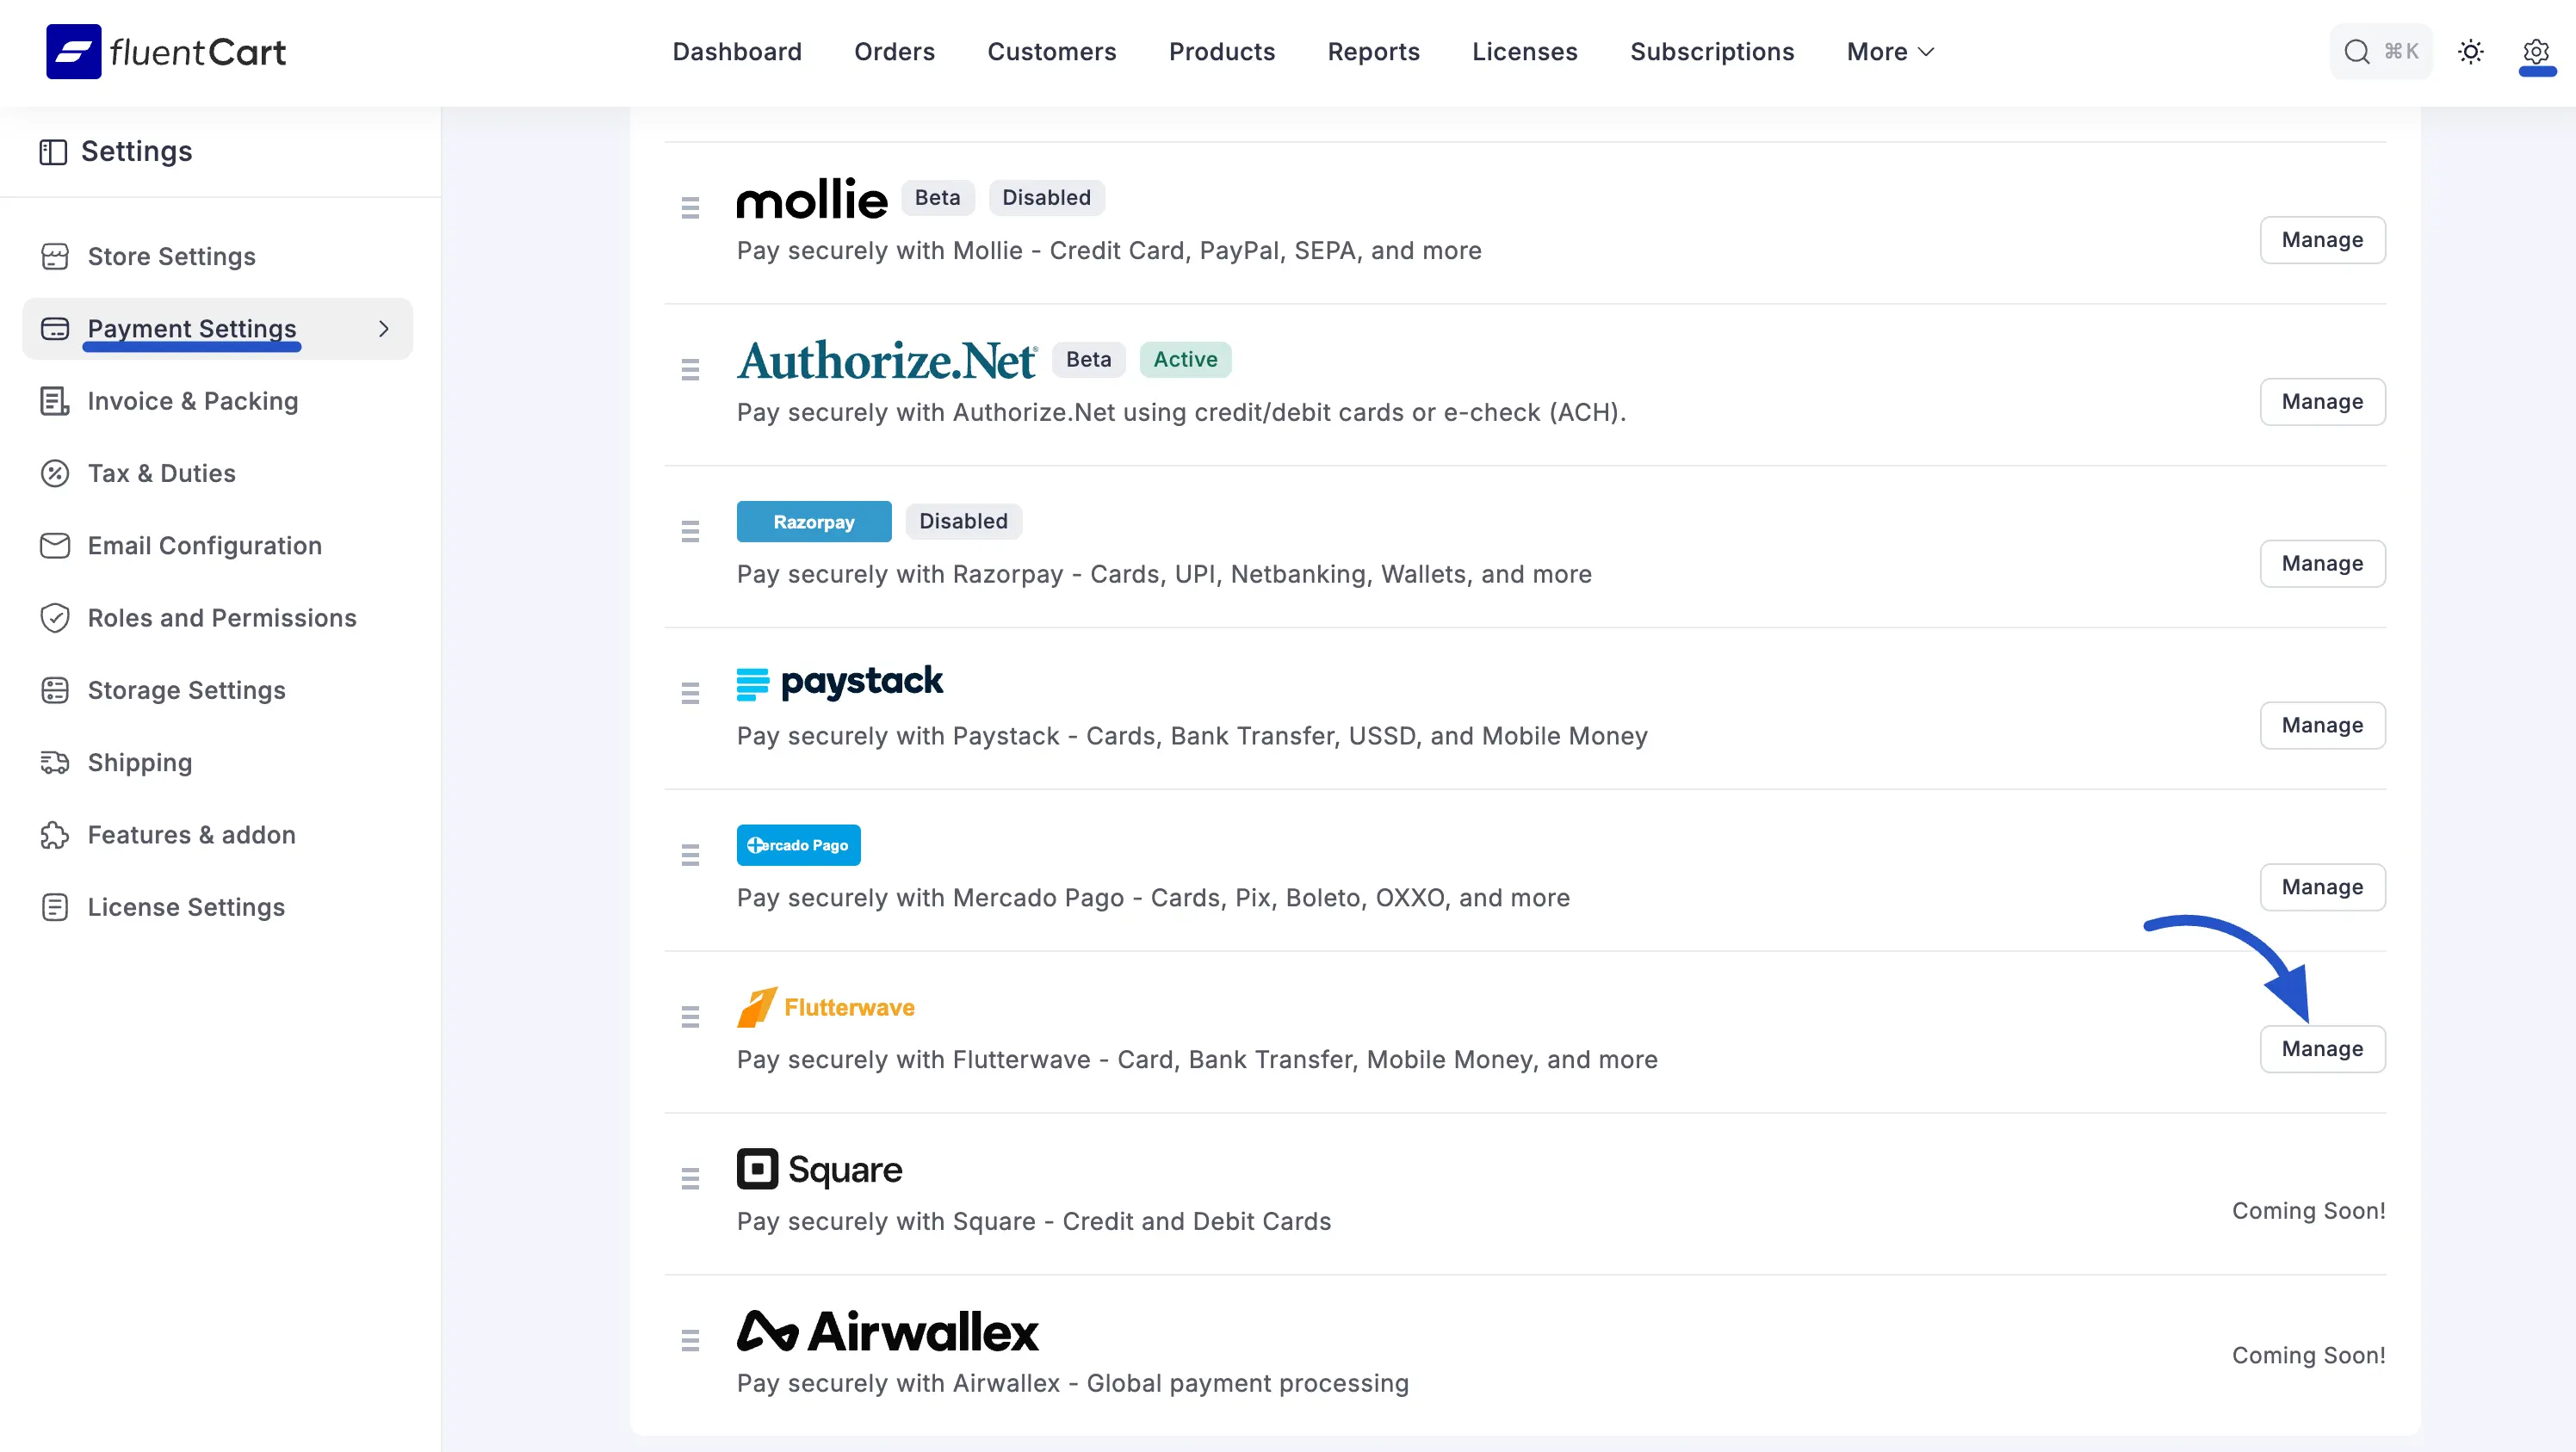Open the settings gear icon
Viewport: 2576px width, 1452px height.
(2535, 52)
